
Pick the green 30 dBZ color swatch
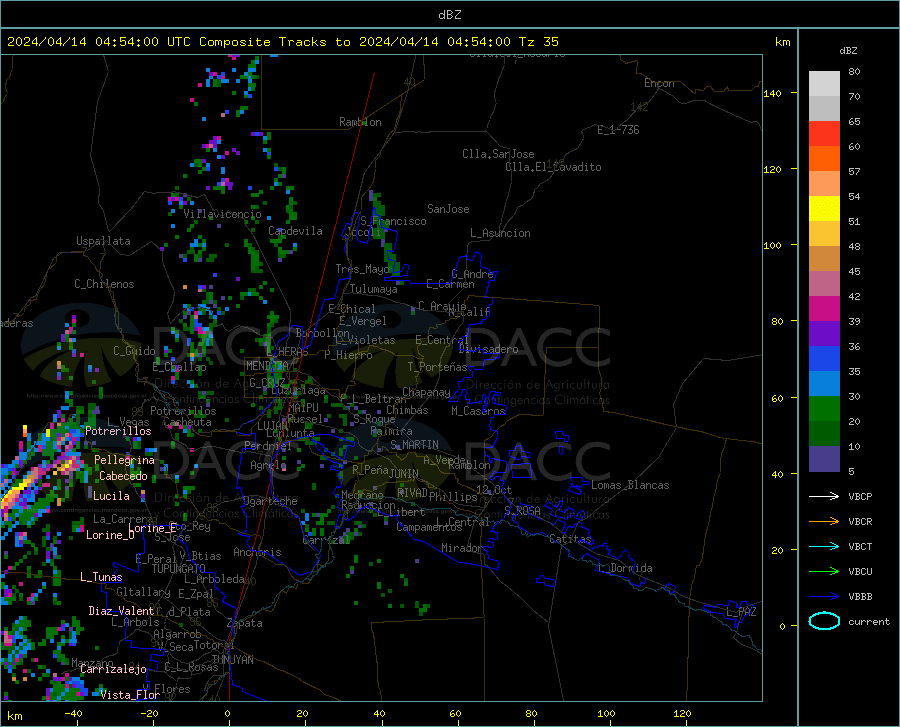(x=824, y=409)
